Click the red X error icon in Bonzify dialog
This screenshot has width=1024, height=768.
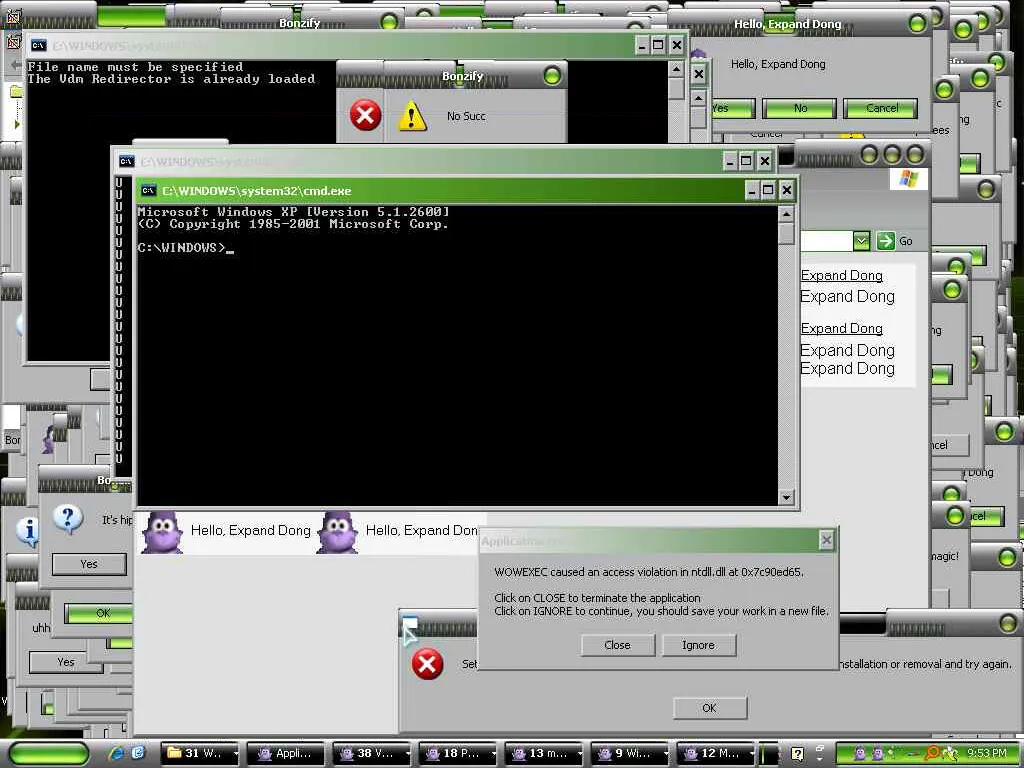coord(365,116)
